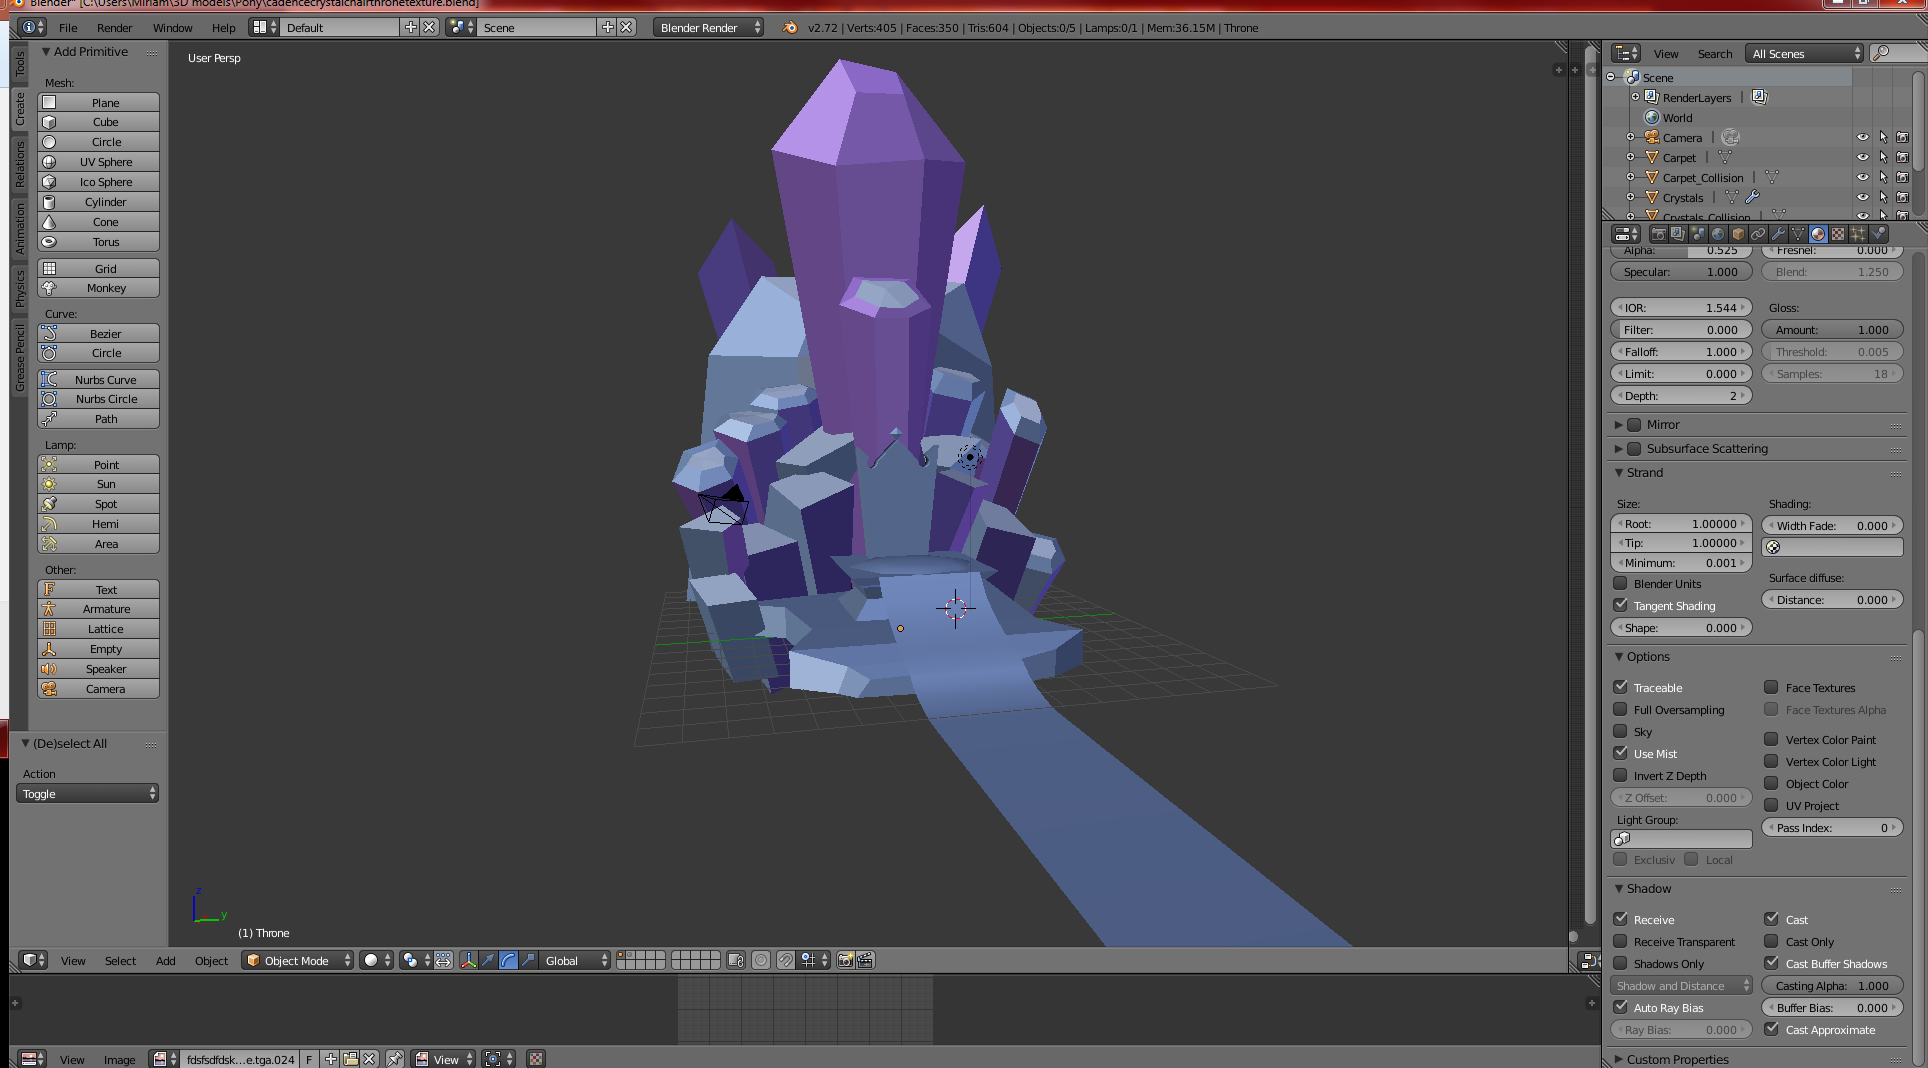Open the Texture properties tab (checker icon)
The width and height of the screenshot is (1928, 1068).
pos(1838,234)
